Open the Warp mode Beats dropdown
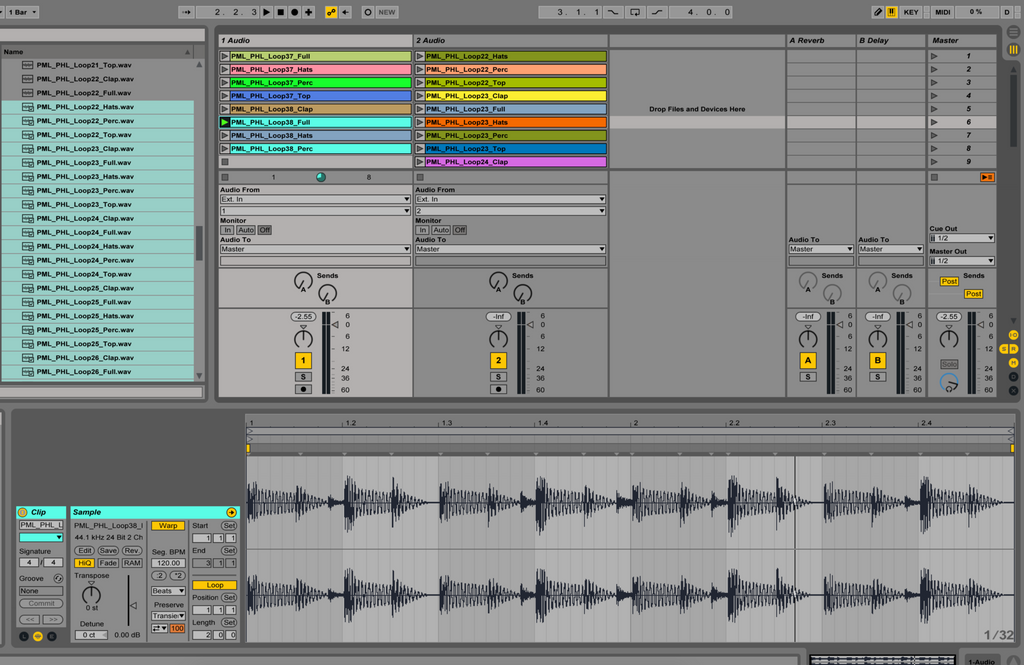This screenshot has height=665, width=1024. [x=168, y=591]
